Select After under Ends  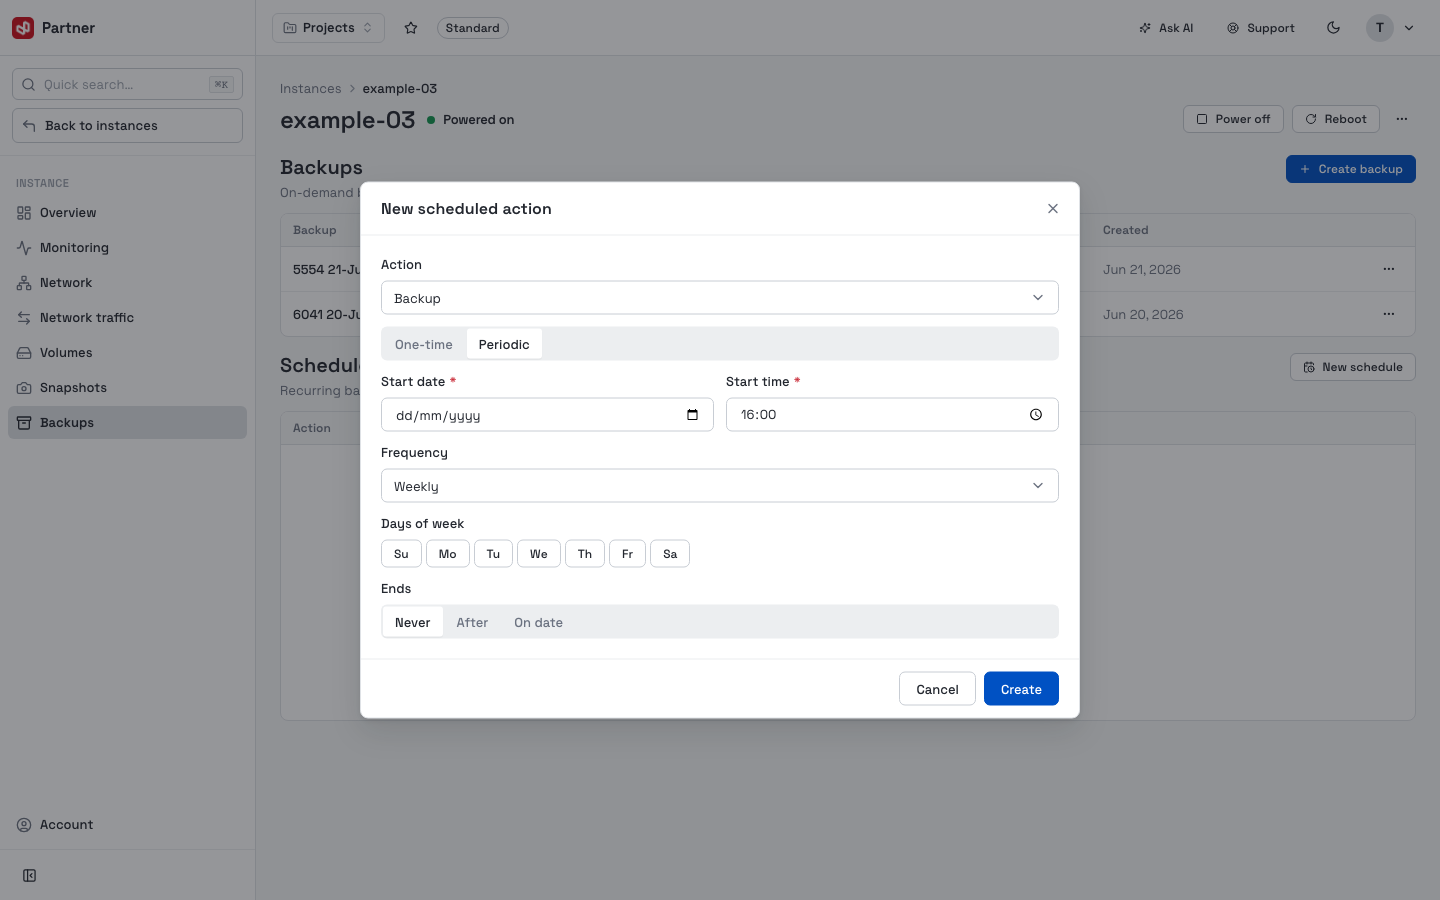[472, 622]
